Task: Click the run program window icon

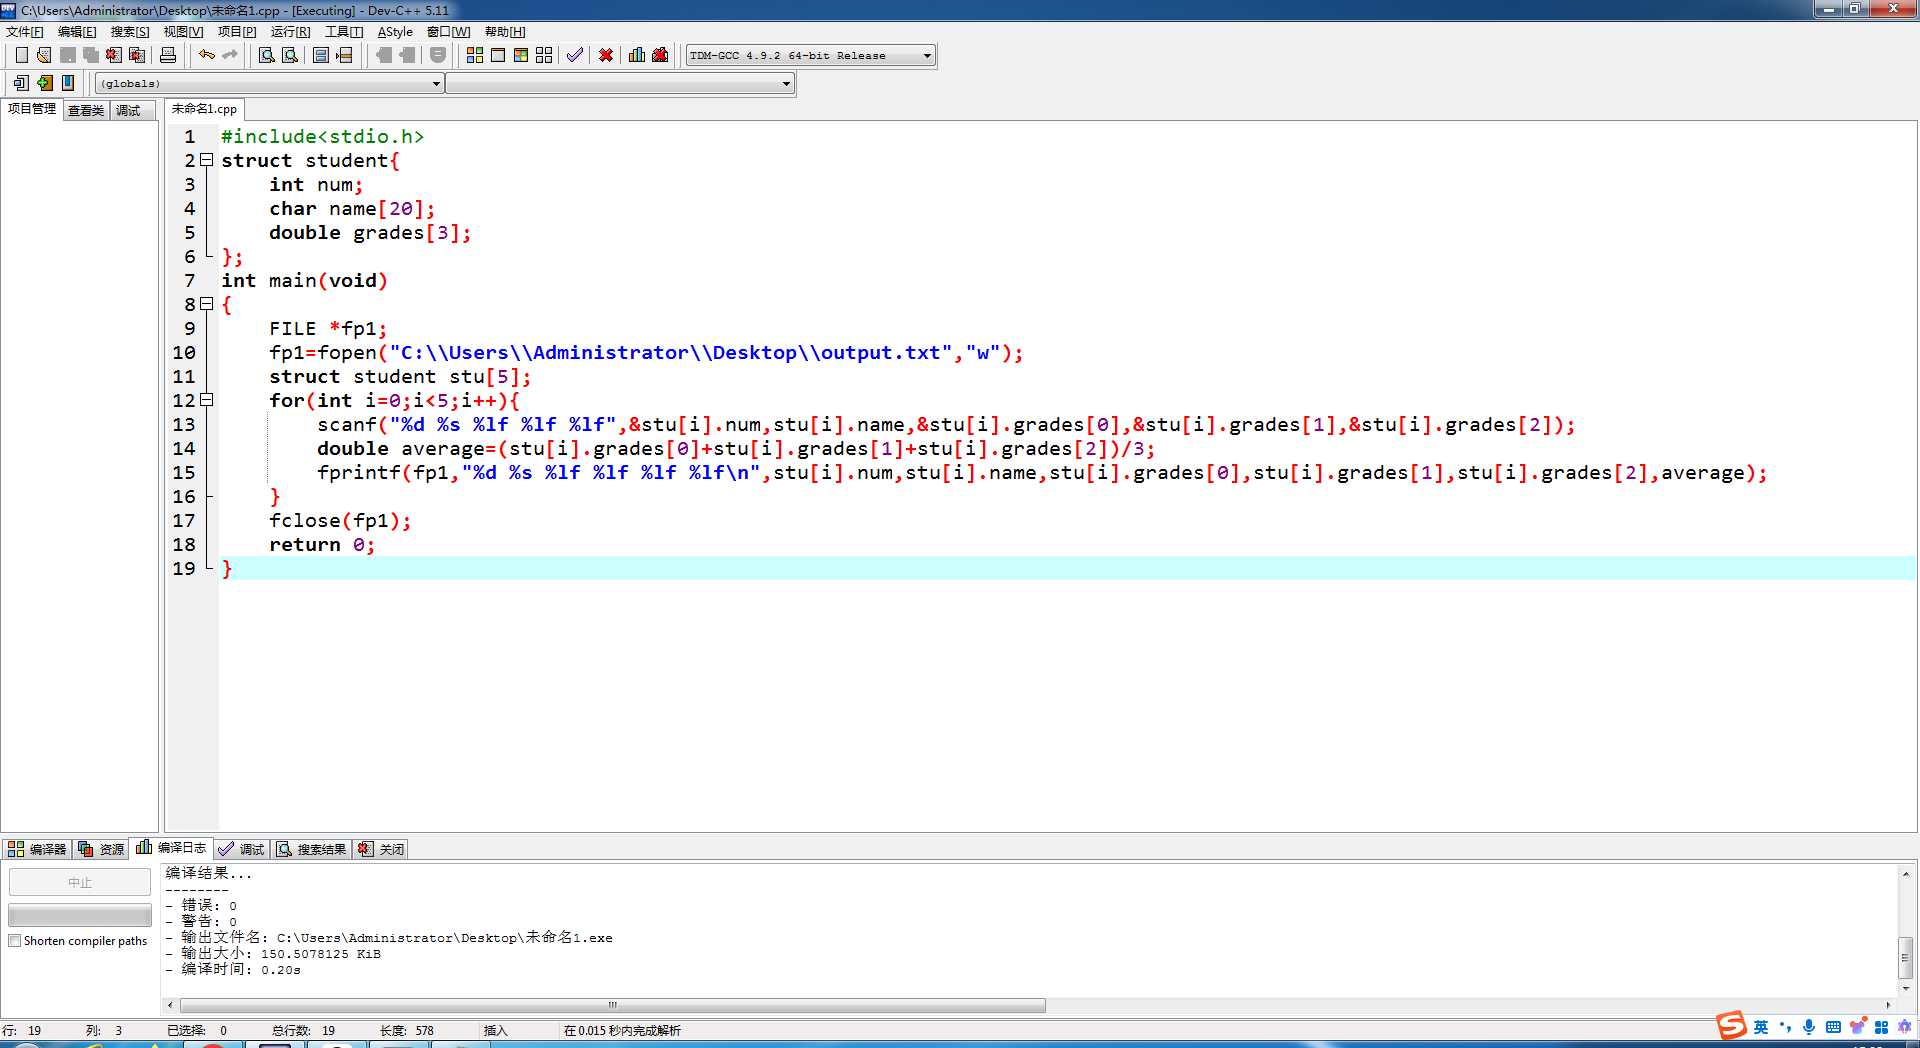Action: point(498,55)
